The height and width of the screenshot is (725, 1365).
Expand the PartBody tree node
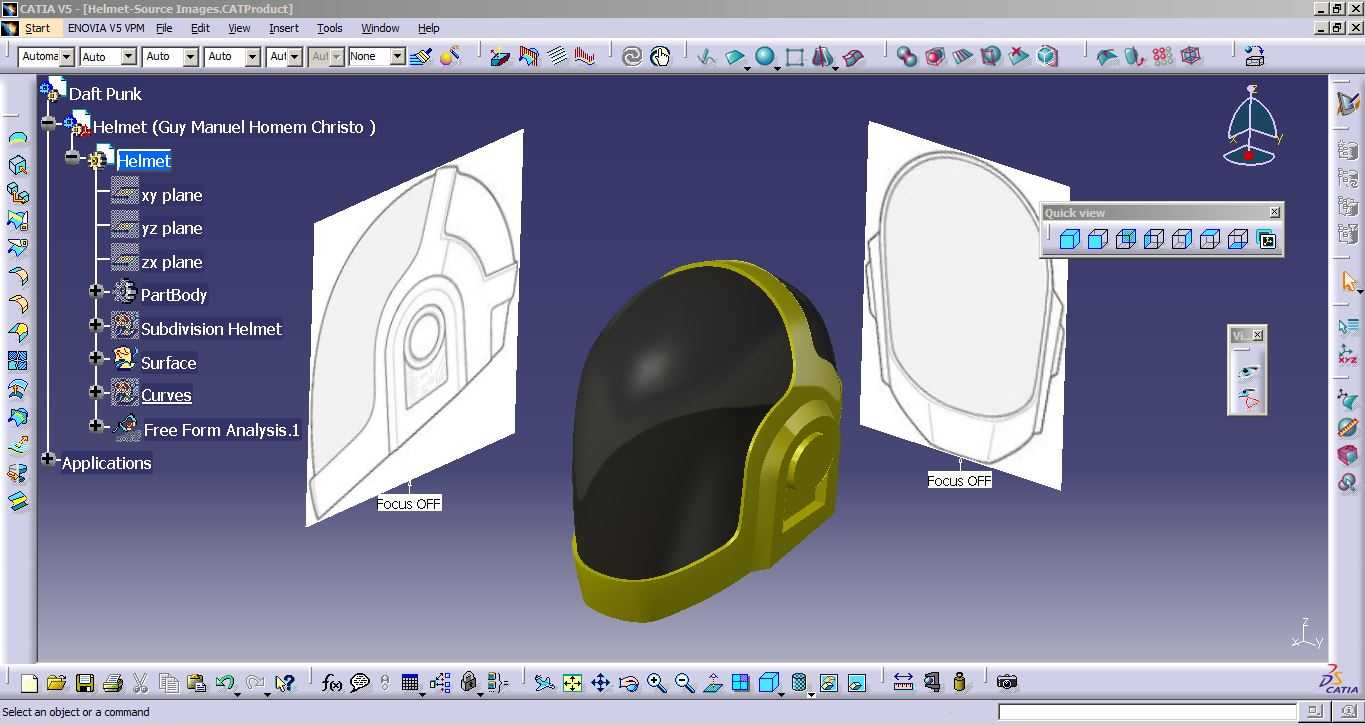click(96, 292)
